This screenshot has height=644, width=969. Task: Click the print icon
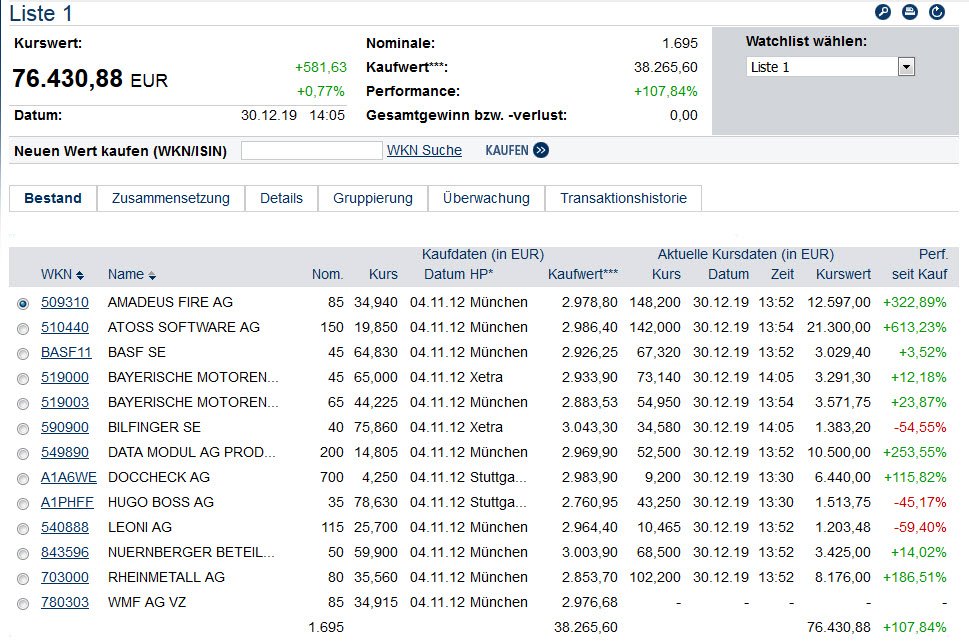[910, 12]
